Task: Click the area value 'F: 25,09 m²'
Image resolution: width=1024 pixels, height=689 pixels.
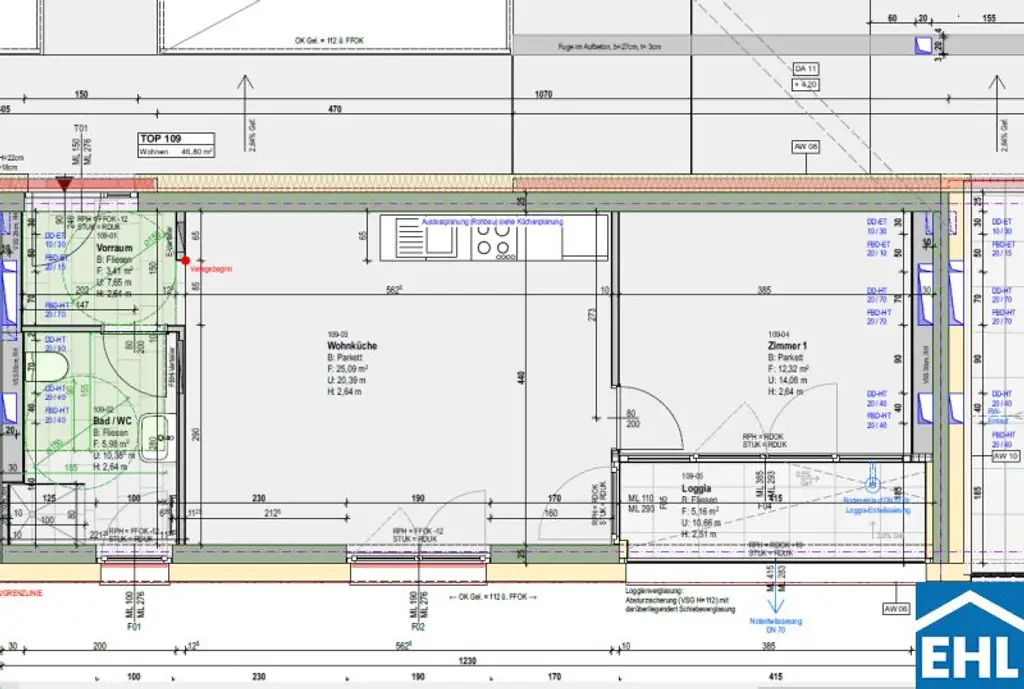Action: tap(347, 369)
